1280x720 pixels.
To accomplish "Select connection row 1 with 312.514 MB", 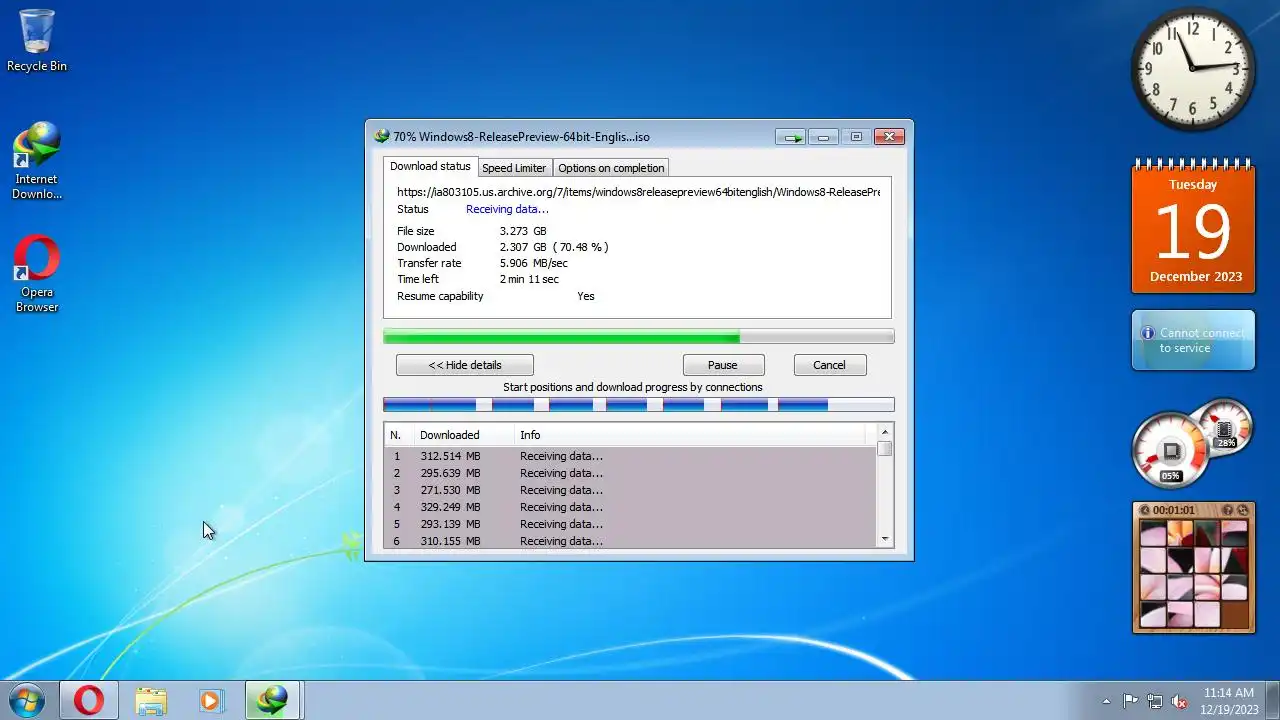I will pos(631,456).
